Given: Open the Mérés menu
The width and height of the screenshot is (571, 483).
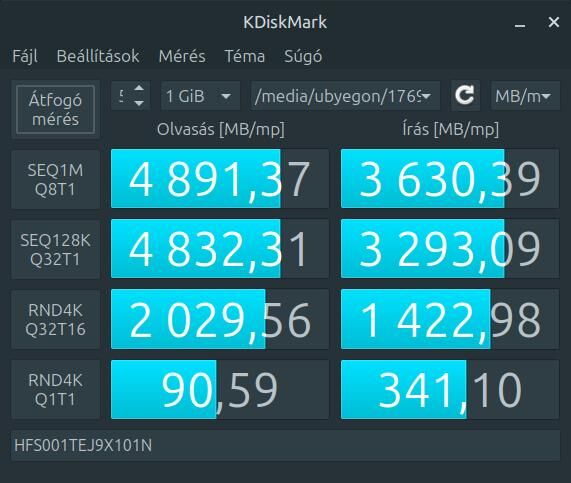Looking at the screenshot, I should [182, 56].
